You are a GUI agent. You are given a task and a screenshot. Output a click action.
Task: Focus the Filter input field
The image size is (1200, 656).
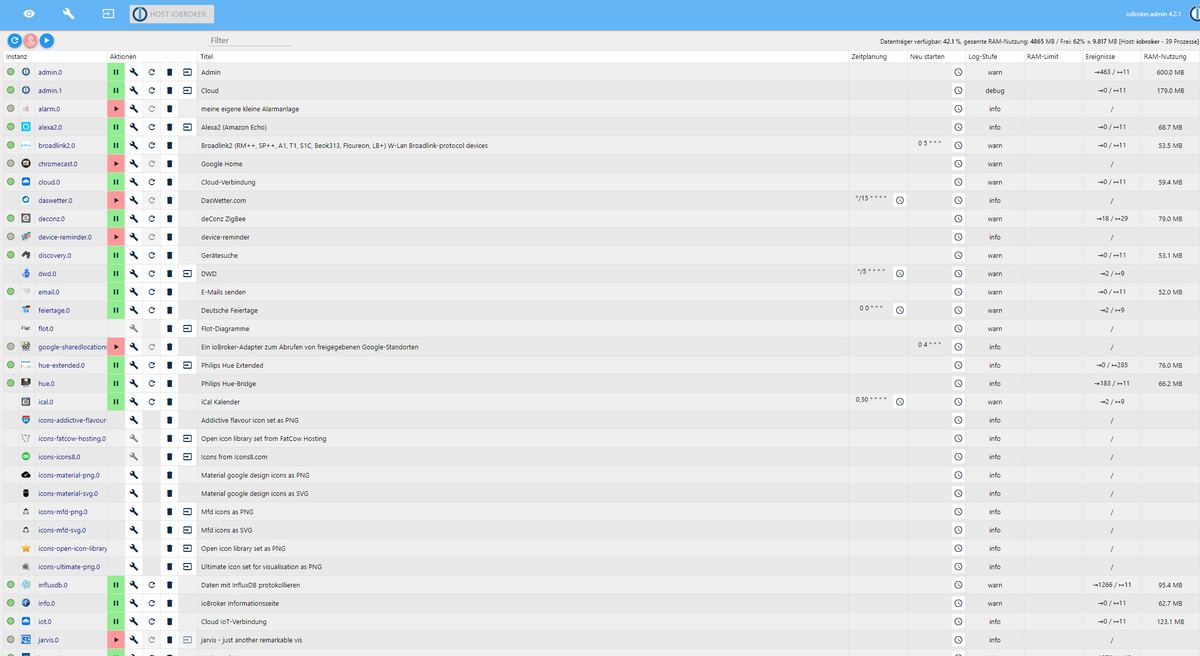point(250,40)
